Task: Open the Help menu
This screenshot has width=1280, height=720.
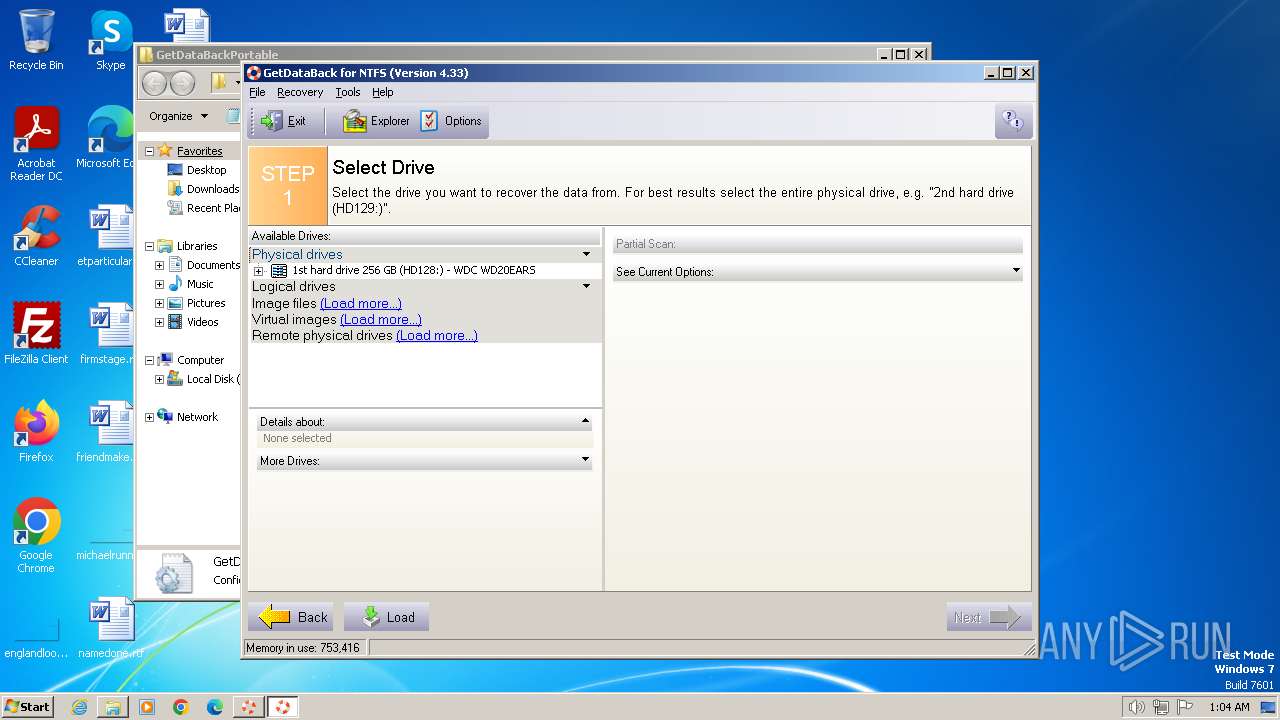Action: click(383, 92)
